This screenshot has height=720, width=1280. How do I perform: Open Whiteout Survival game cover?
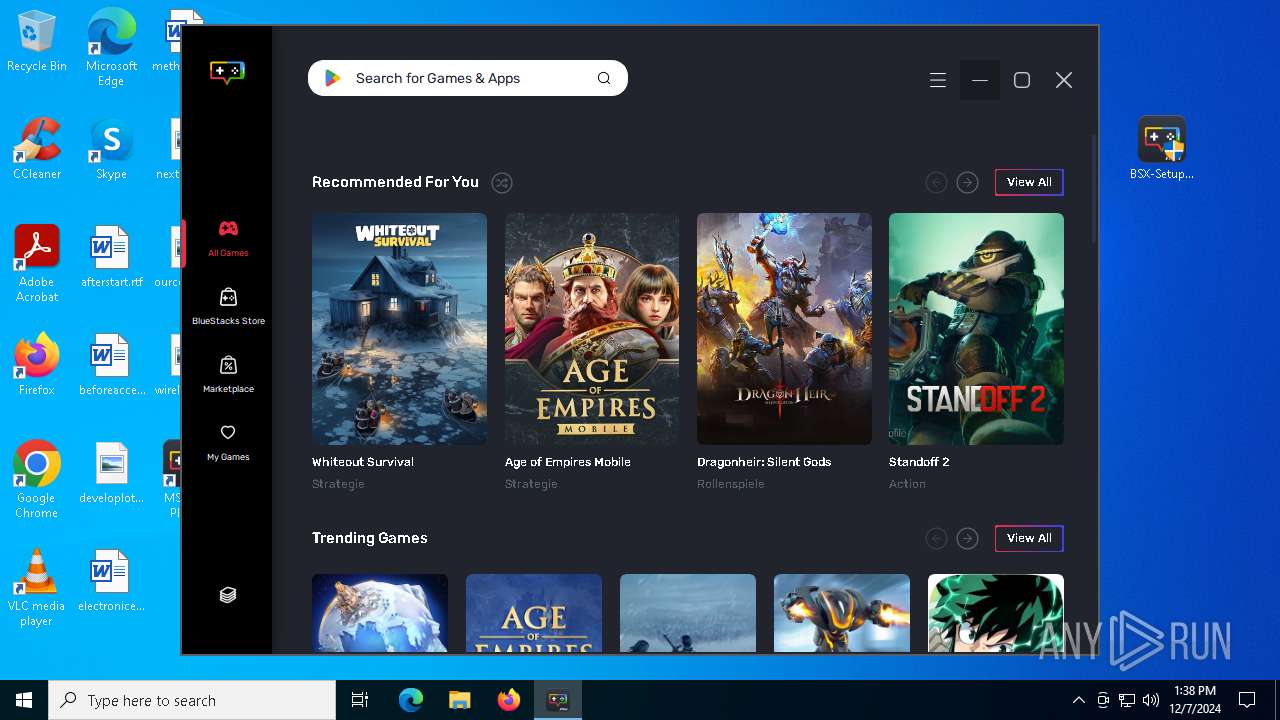tap(399, 329)
